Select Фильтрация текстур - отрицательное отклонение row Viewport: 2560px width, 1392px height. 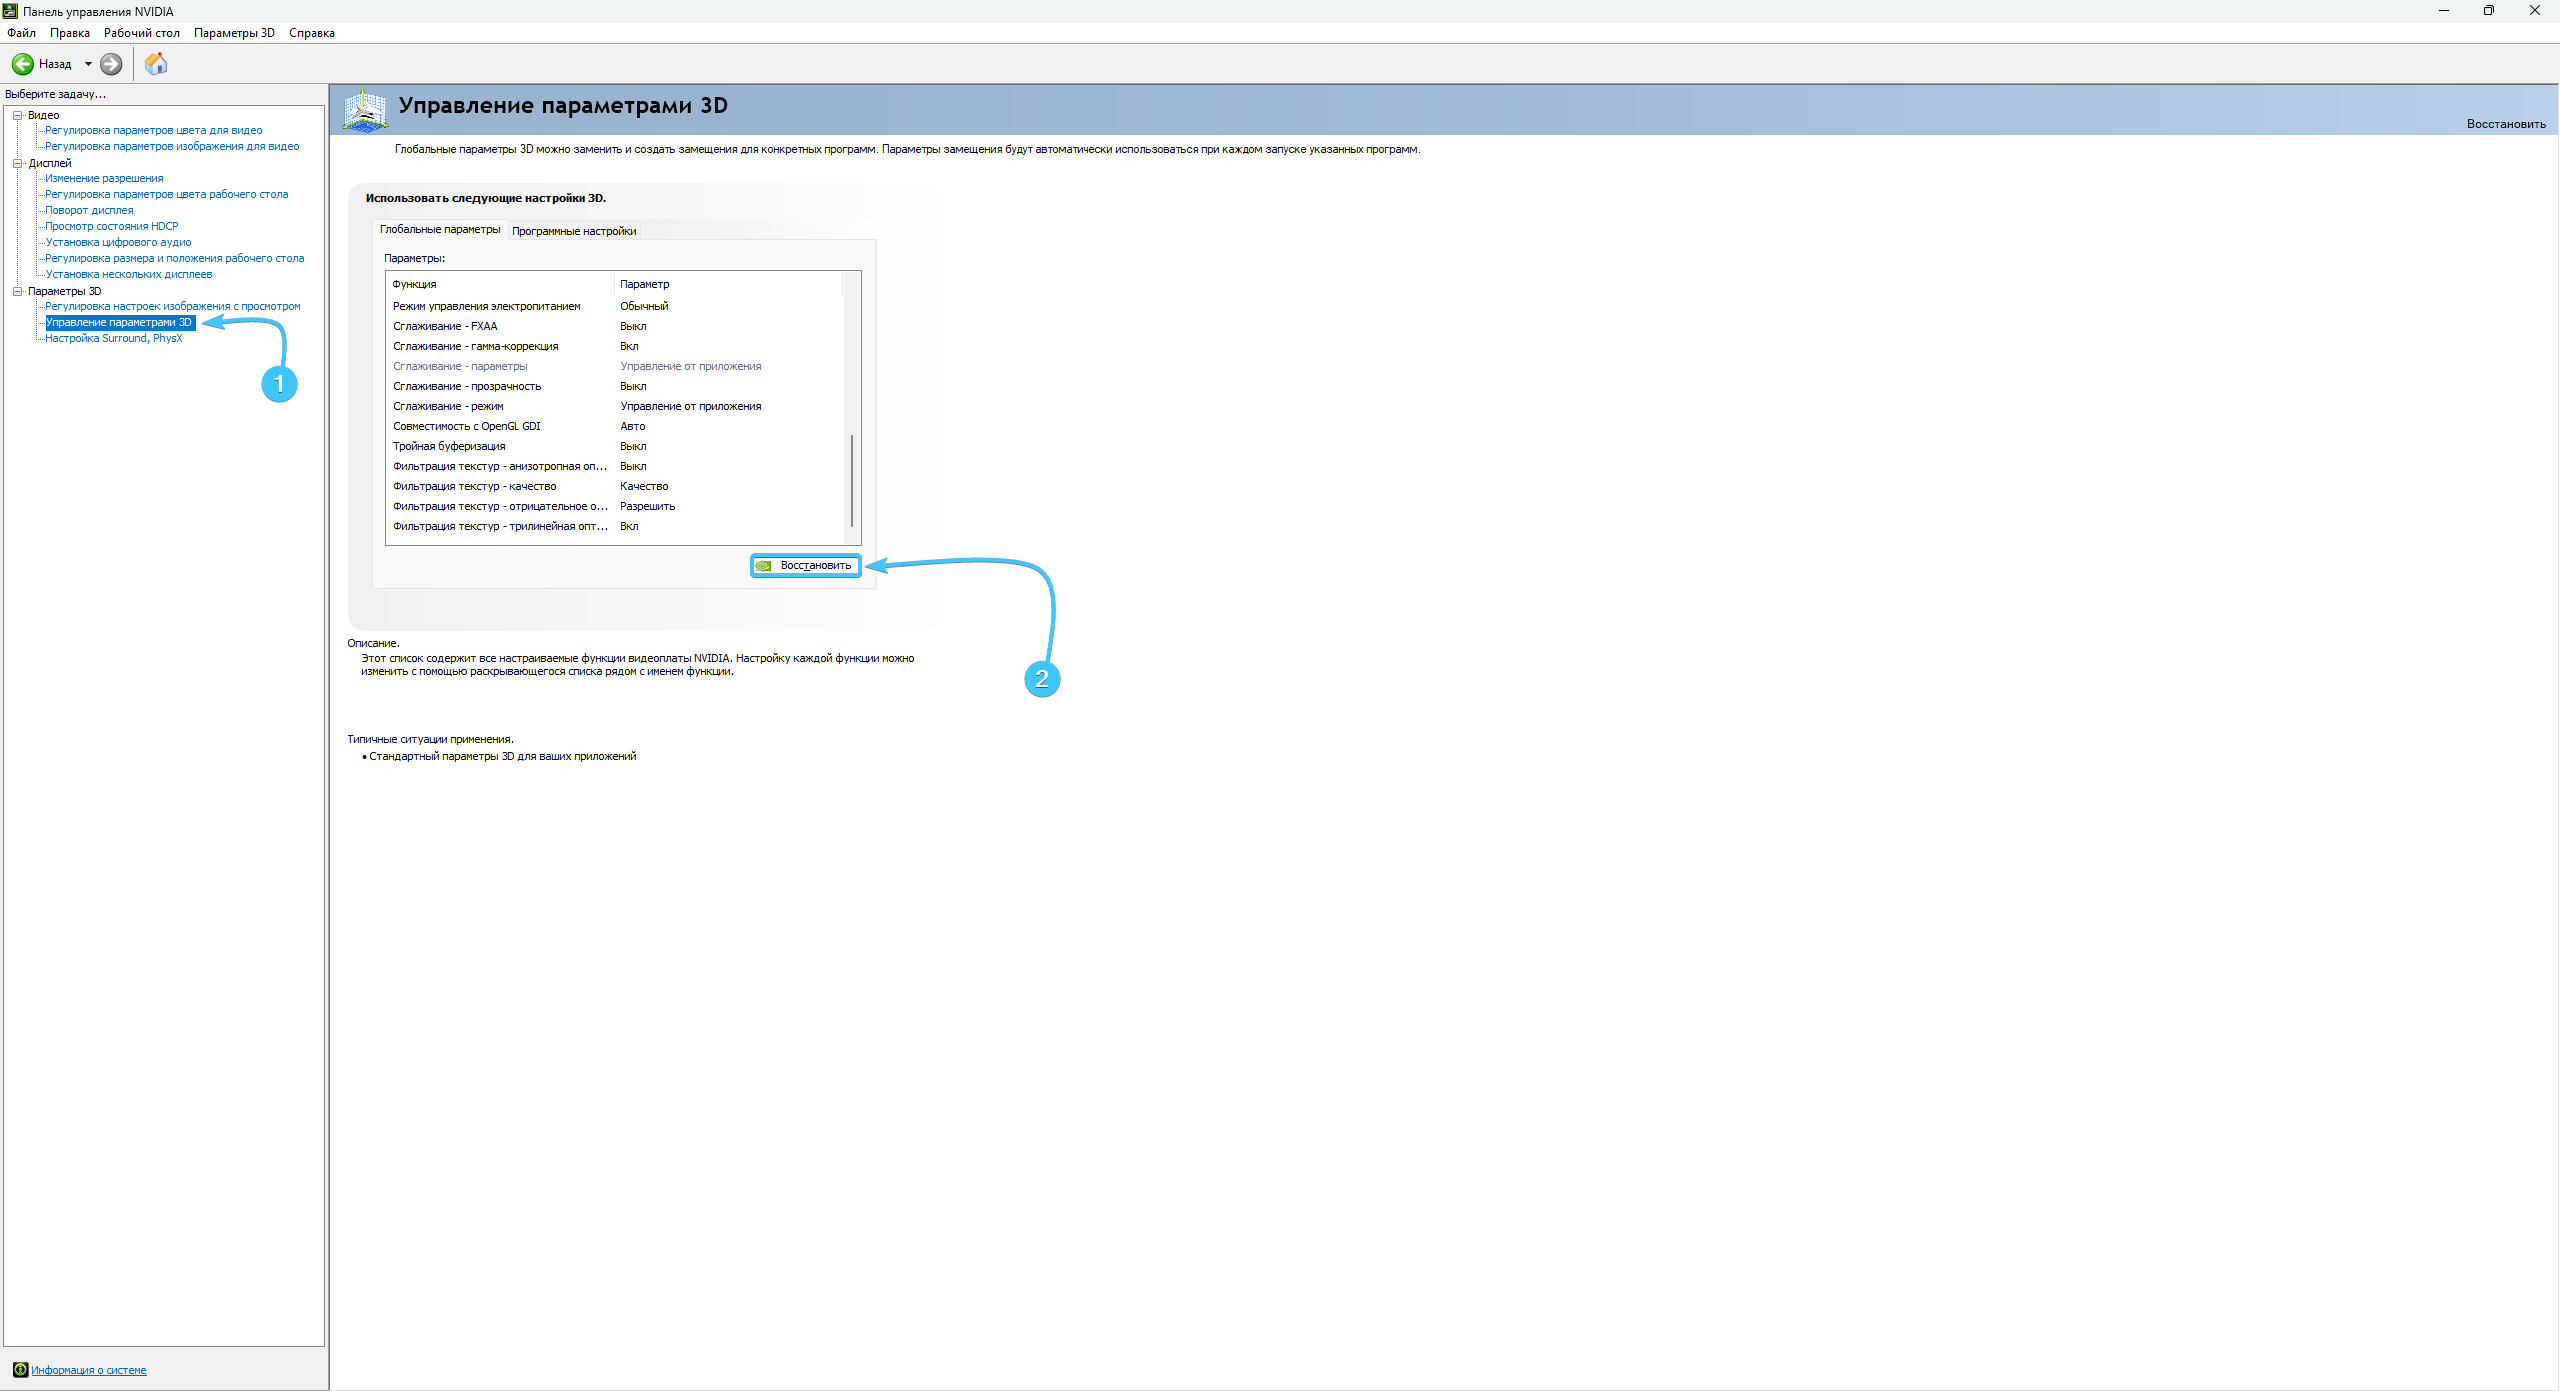[x=615, y=506]
